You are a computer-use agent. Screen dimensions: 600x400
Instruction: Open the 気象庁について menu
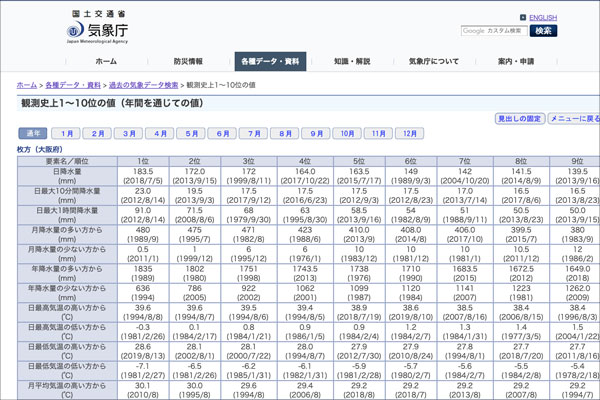pyautogui.click(x=434, y=61)
